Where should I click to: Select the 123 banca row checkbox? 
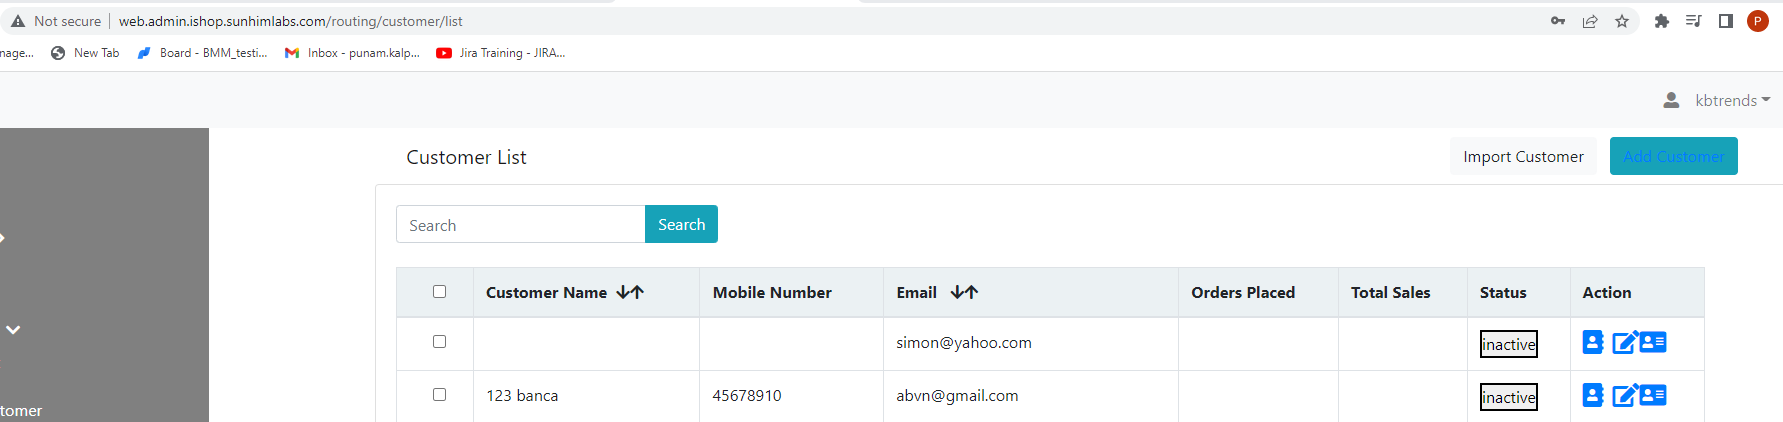coord(439,395)
